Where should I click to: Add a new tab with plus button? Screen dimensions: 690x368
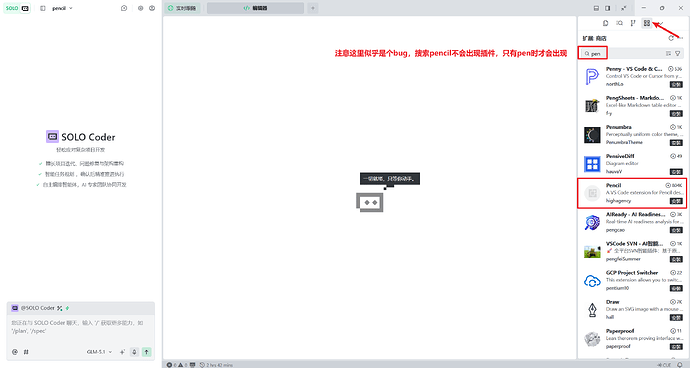pos(312,8)
